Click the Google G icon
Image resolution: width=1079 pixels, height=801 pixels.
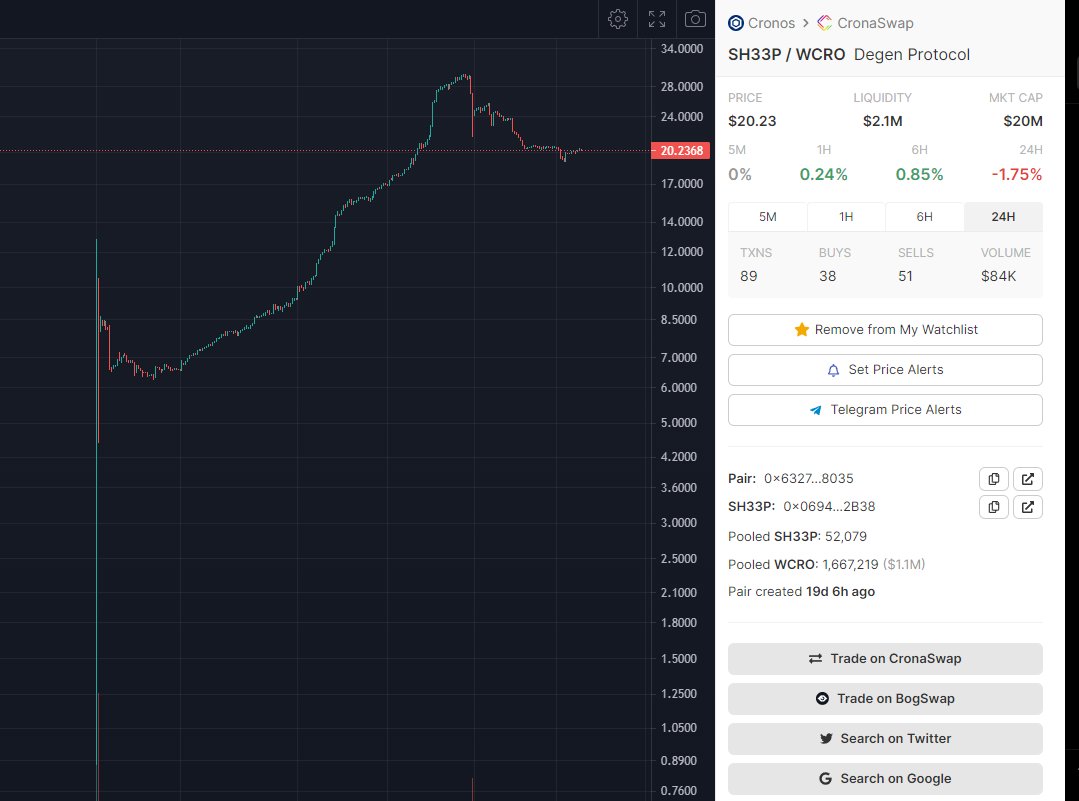826,778
